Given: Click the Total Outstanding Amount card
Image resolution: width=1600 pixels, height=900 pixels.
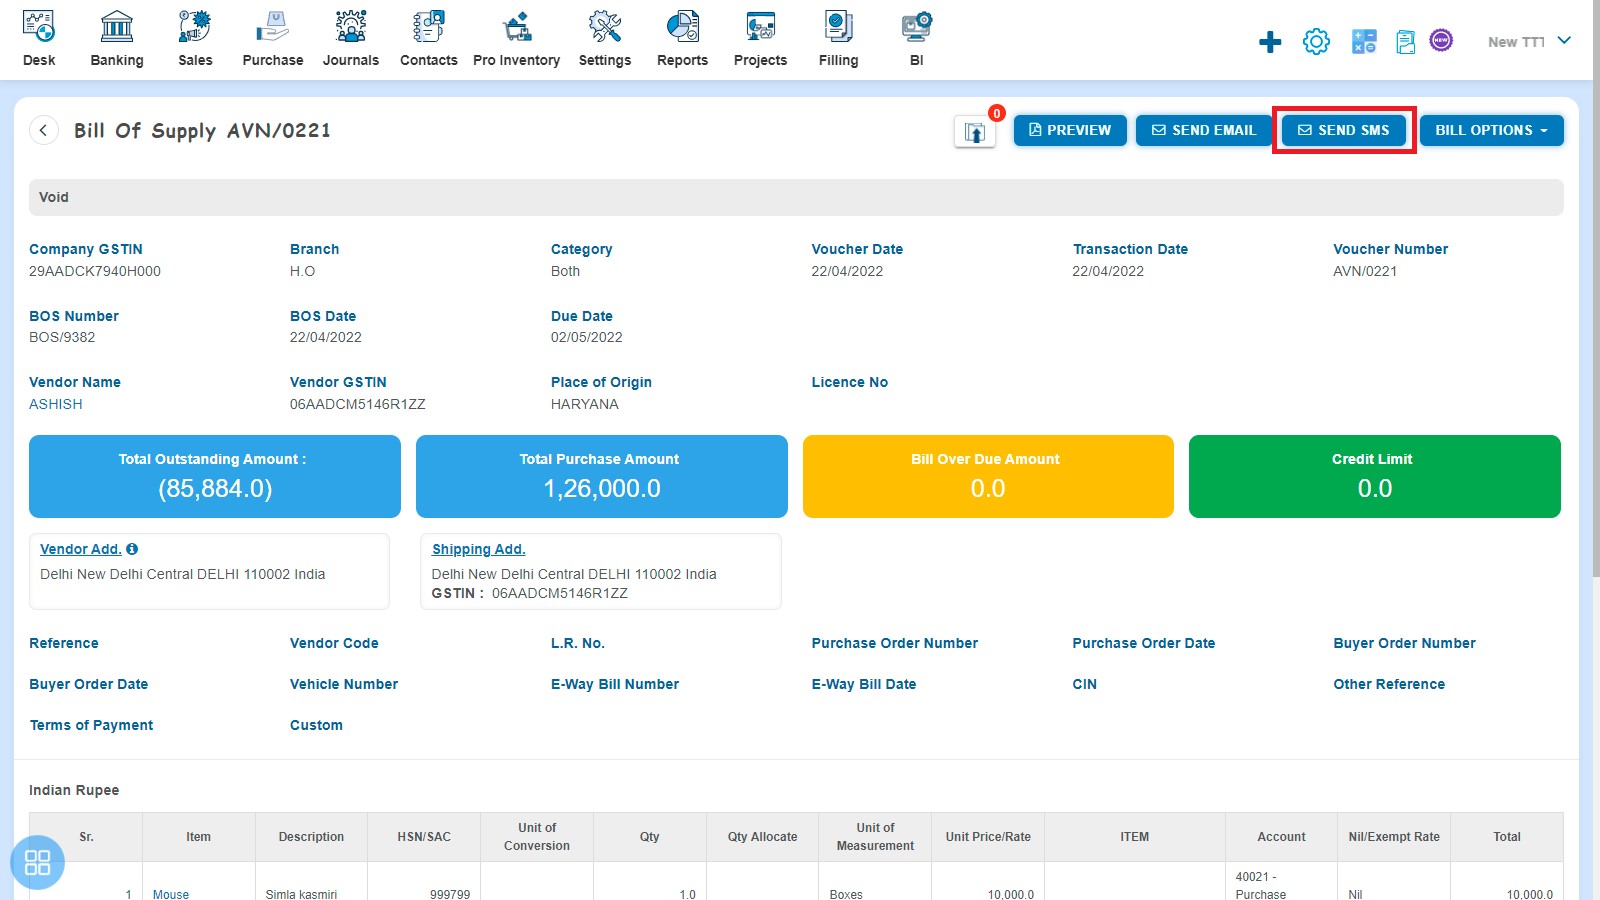Looking at the screenshot, I should click(x=215, y=476).
